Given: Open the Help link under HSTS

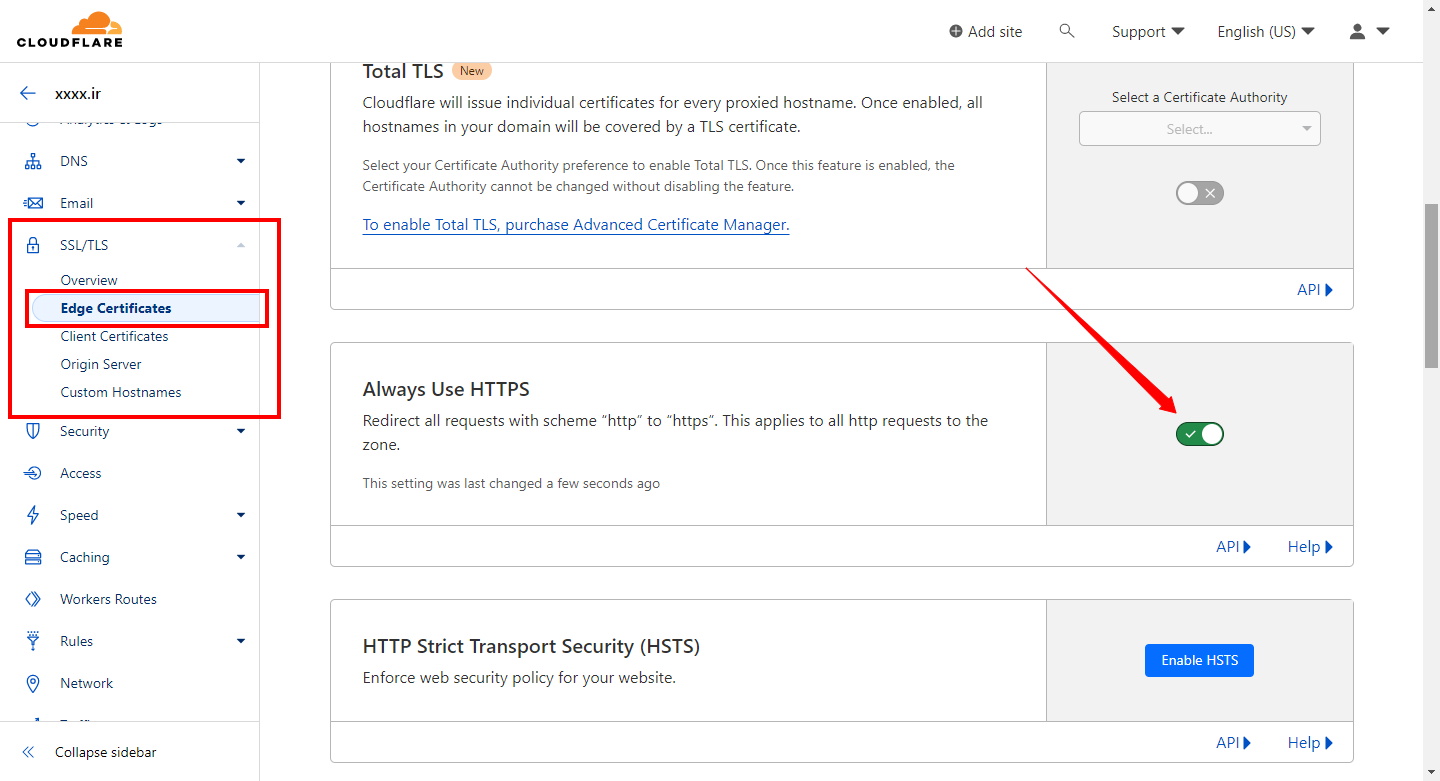Looking at the screenshot, I should (1311, 743).
